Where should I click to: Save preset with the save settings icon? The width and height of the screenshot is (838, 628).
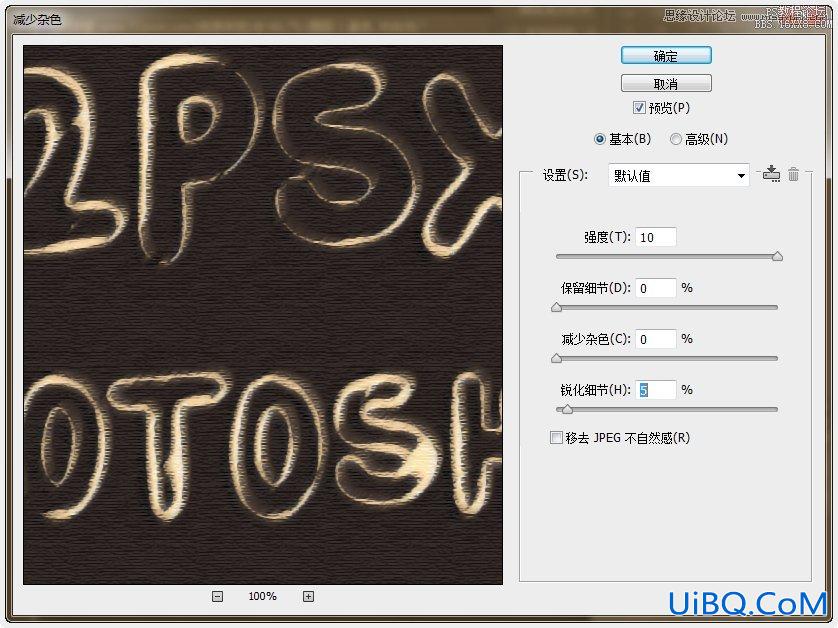pyautogui.click(x=771, y=174)
